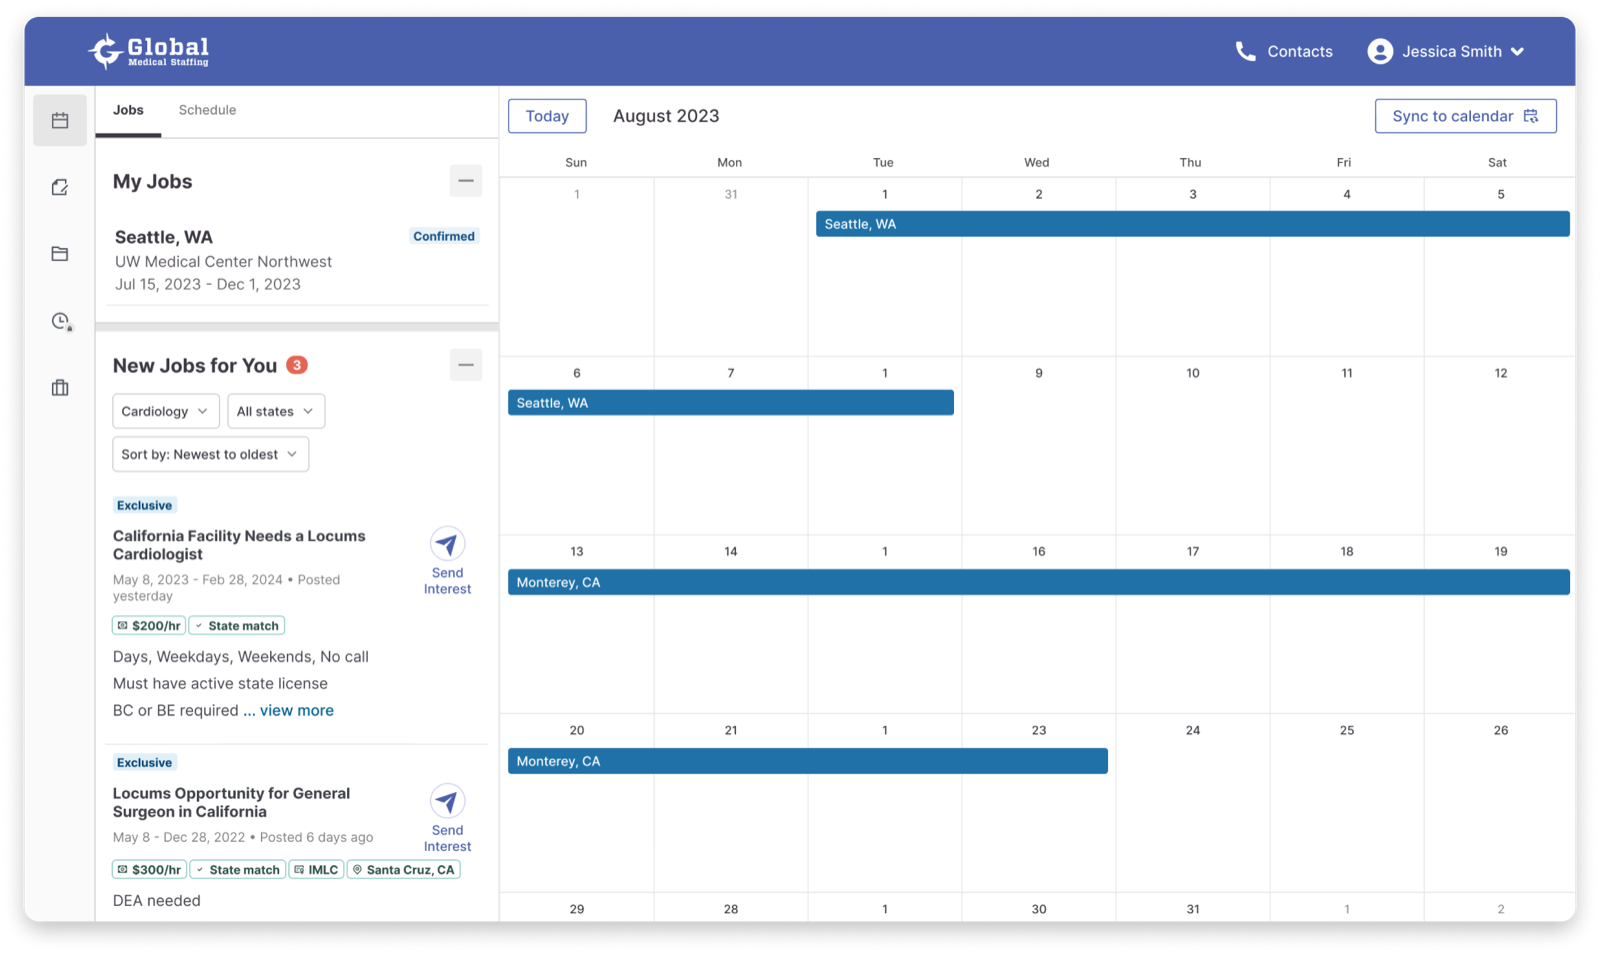Click the State match badge on the Cardiologist job
1600x954 pixels.
click(x=236, y=625)
